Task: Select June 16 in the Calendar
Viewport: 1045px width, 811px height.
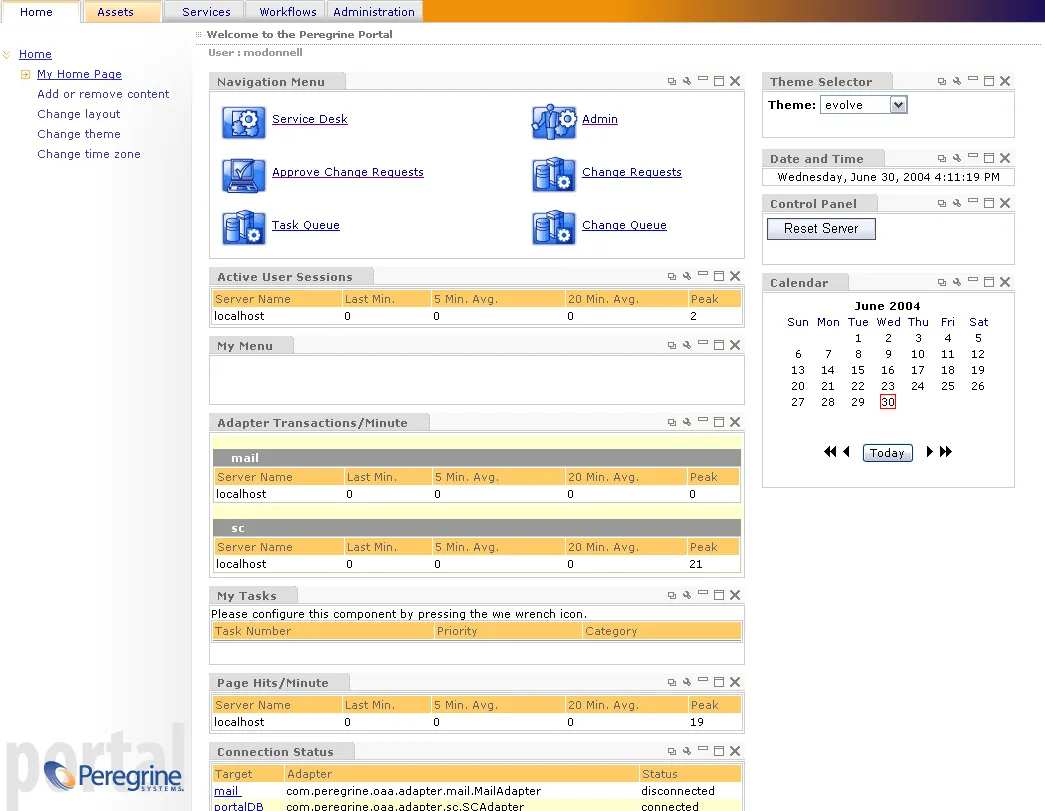Action: coord(888,370)
